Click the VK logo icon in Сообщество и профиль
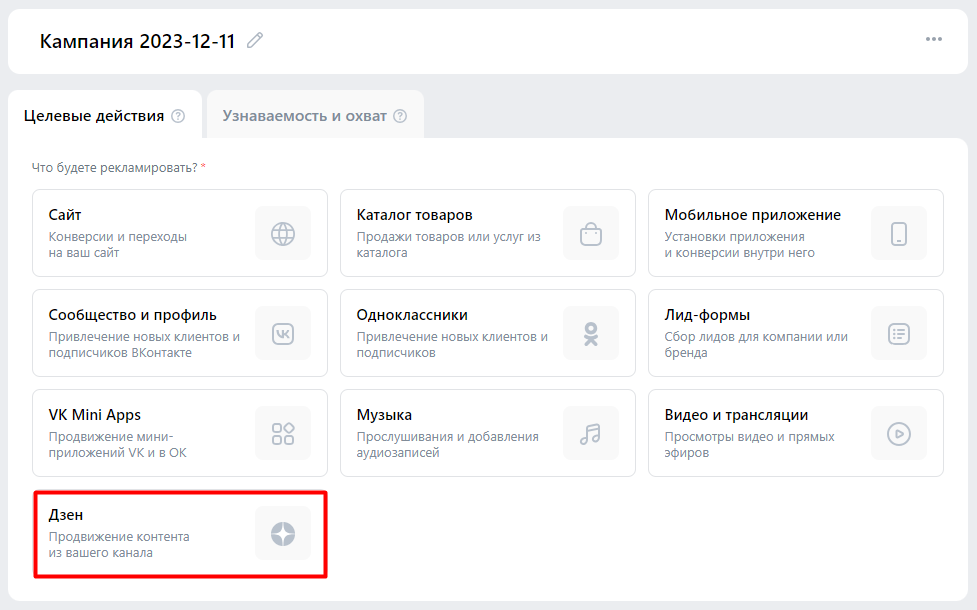 [x=283, y=333]
